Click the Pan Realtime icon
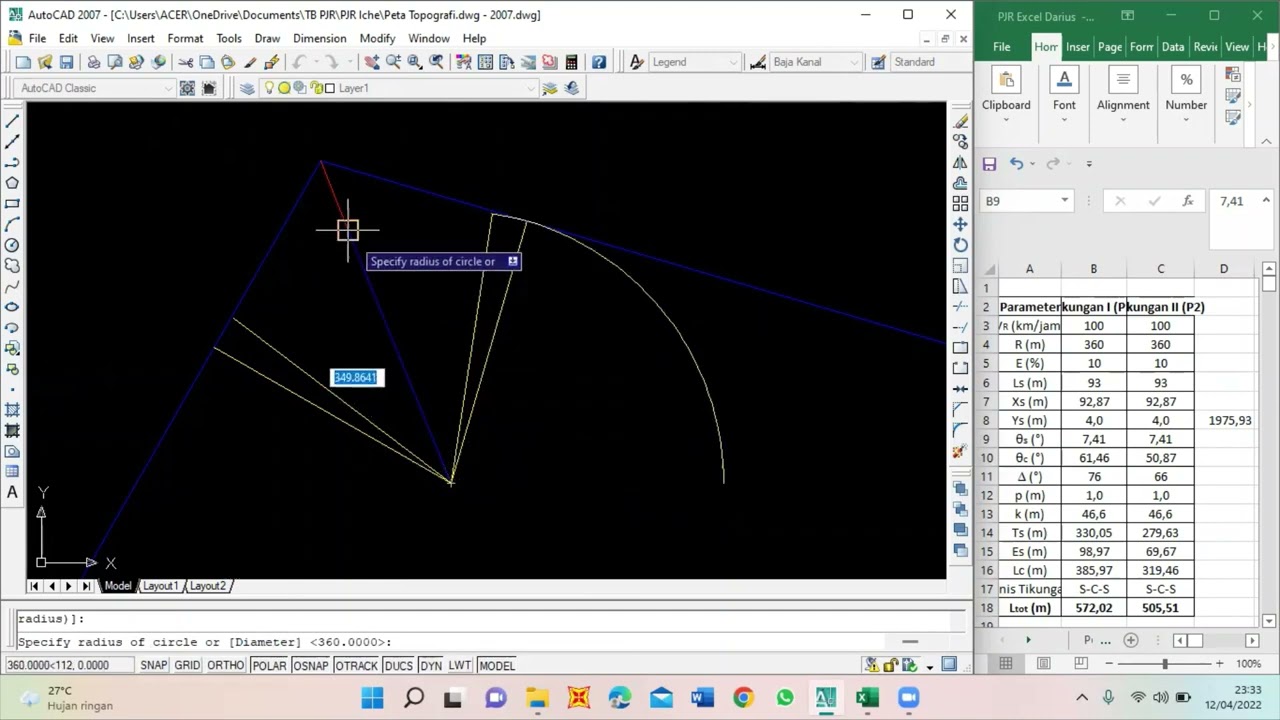Viewport: 1280px width, 720px height. click(x=371, y=62)
